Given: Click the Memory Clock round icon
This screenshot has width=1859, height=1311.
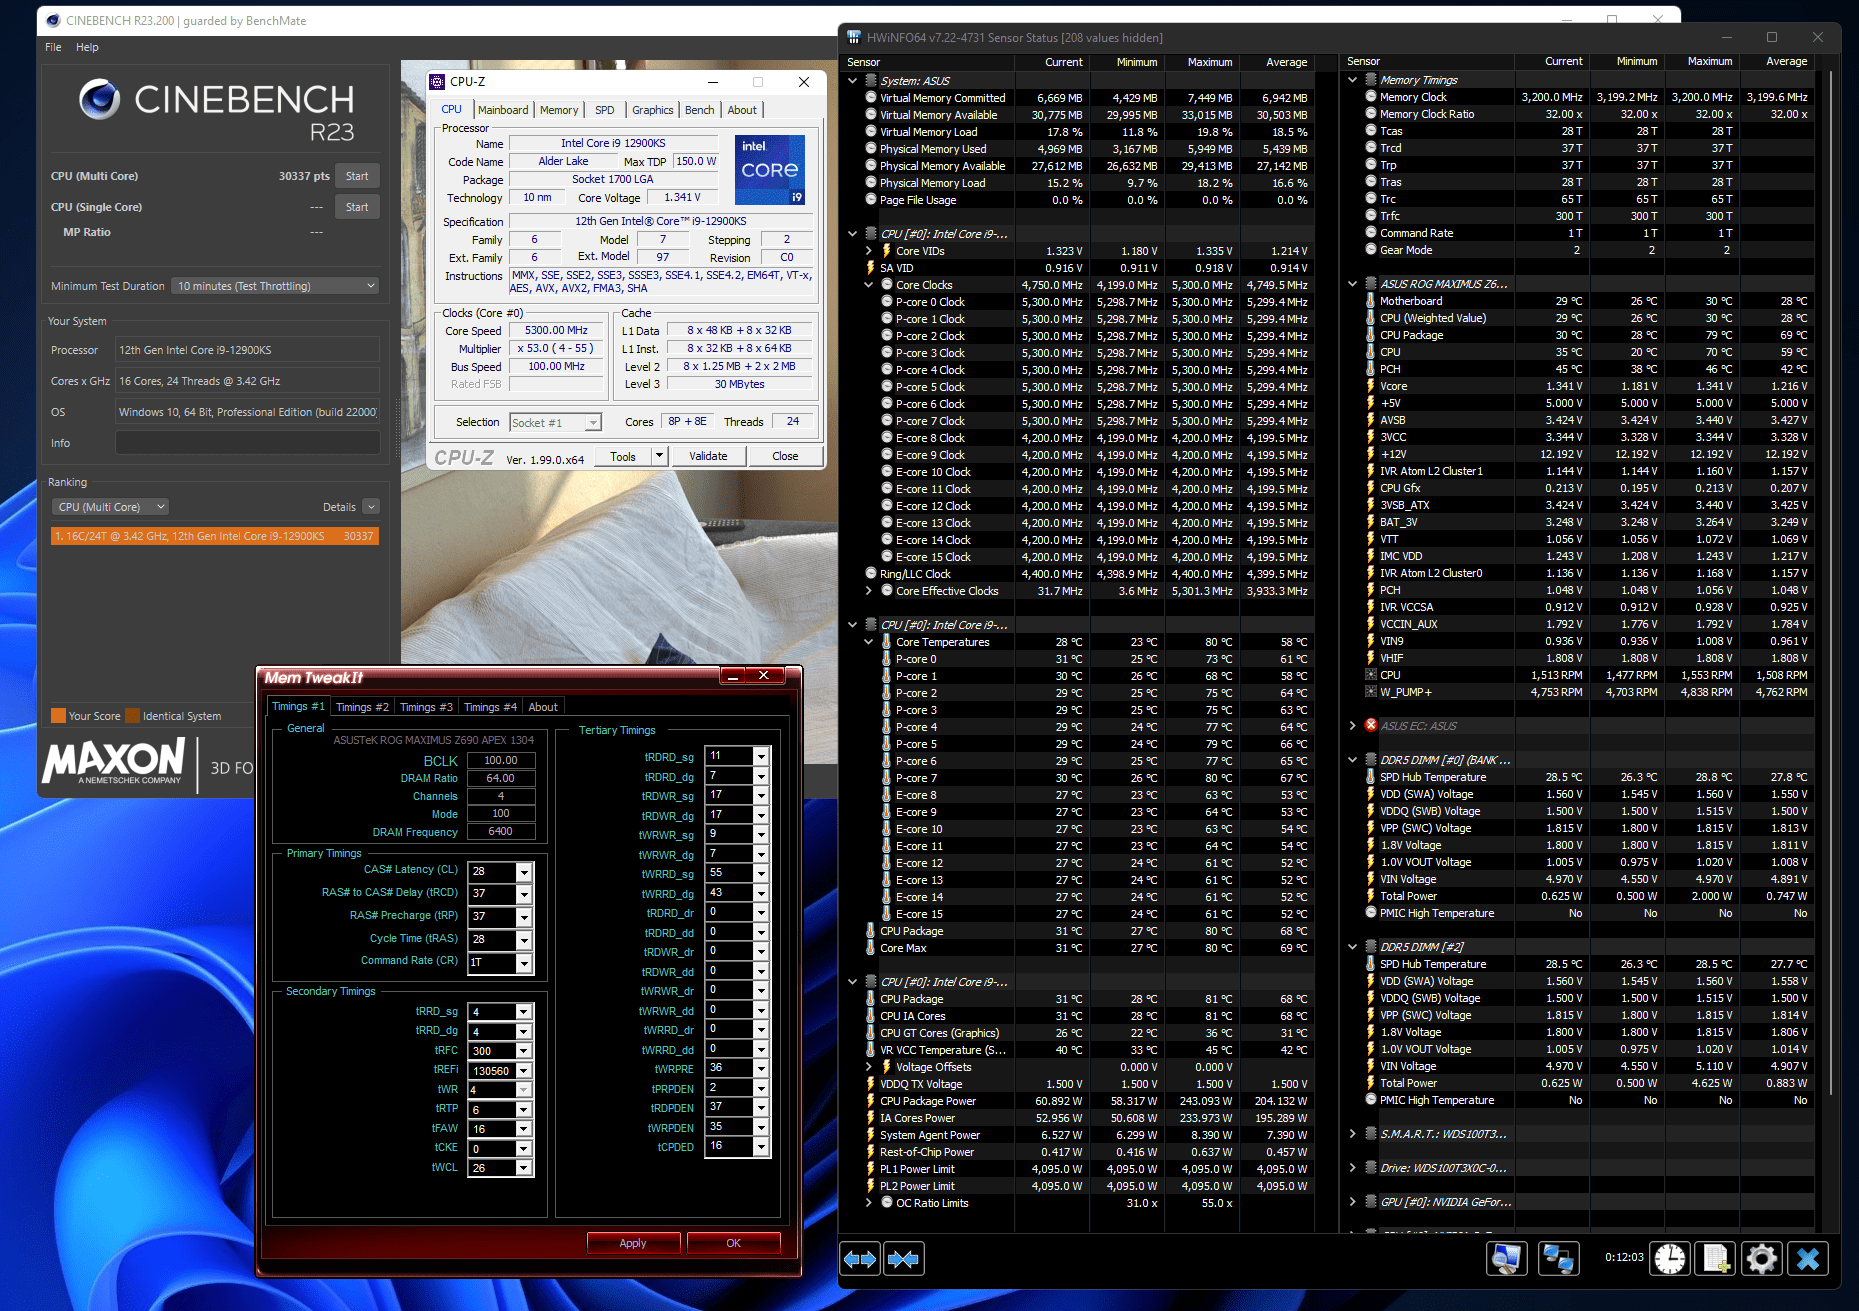Looking at the screenshot, I should [1371, 97].
